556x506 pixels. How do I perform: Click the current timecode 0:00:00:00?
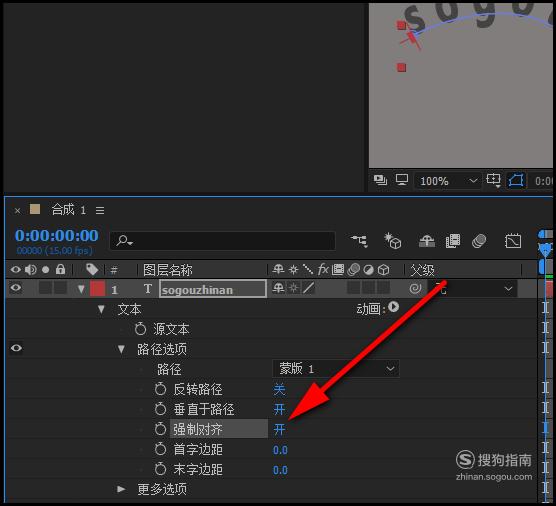[x=57, y=235]
